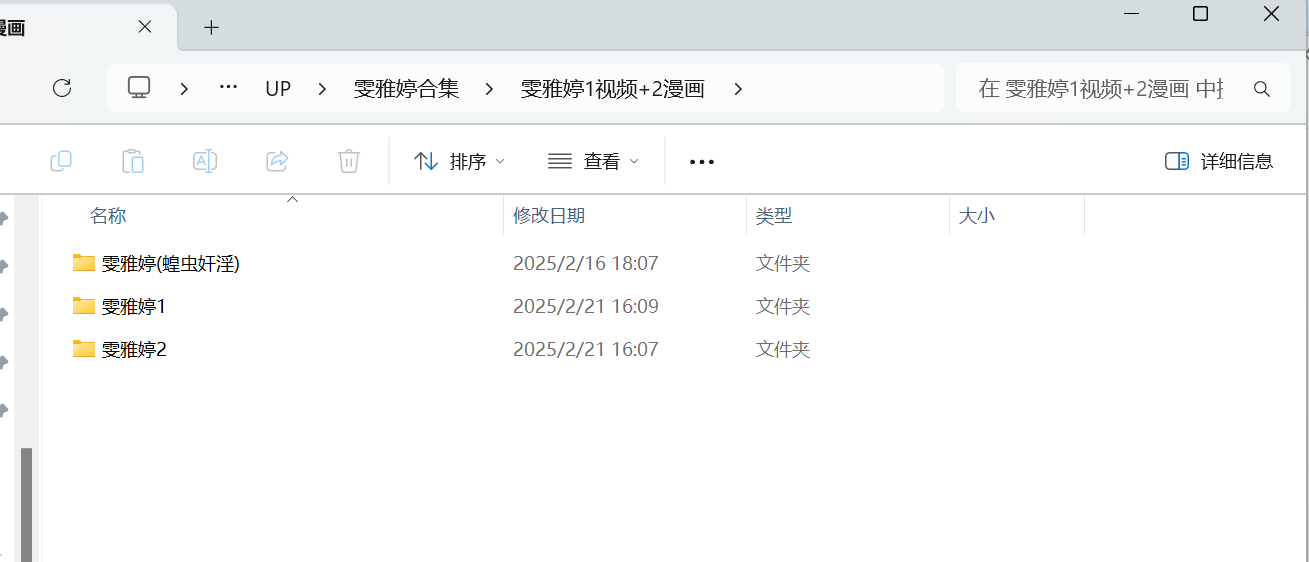The width and height of the screenshot is (1309, 562).
Task: Click the This PC monitor icon in address bar
Action: pos(139,88)
